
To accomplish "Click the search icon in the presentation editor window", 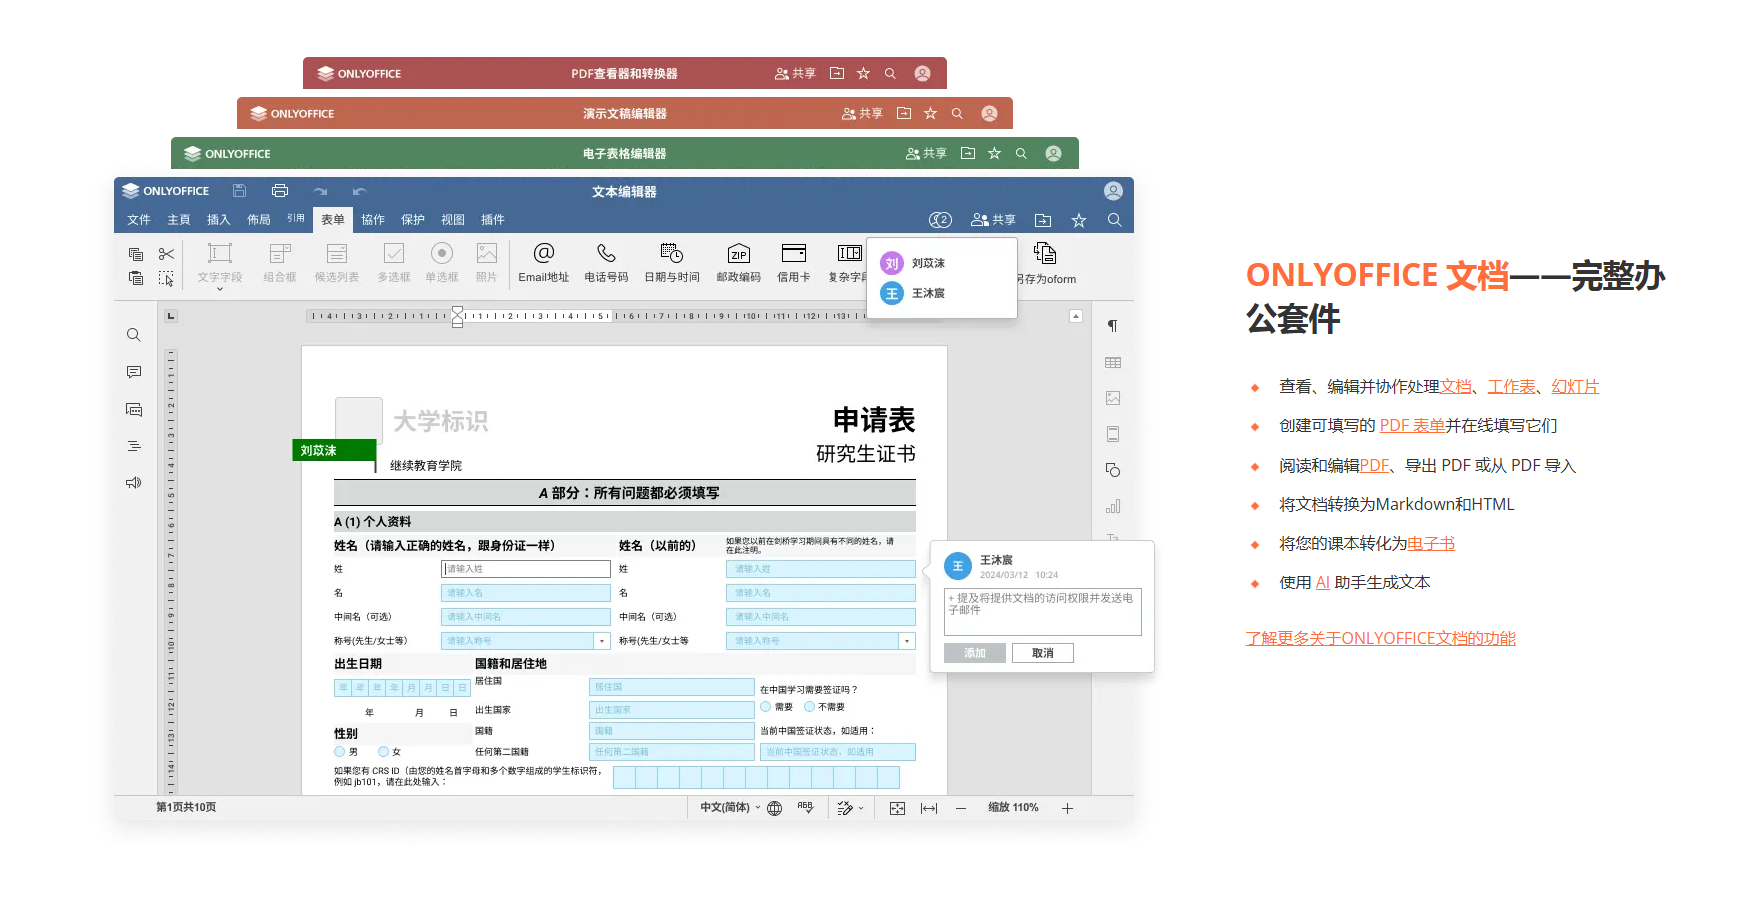I will pyautogui.click(x=957, y=113).
